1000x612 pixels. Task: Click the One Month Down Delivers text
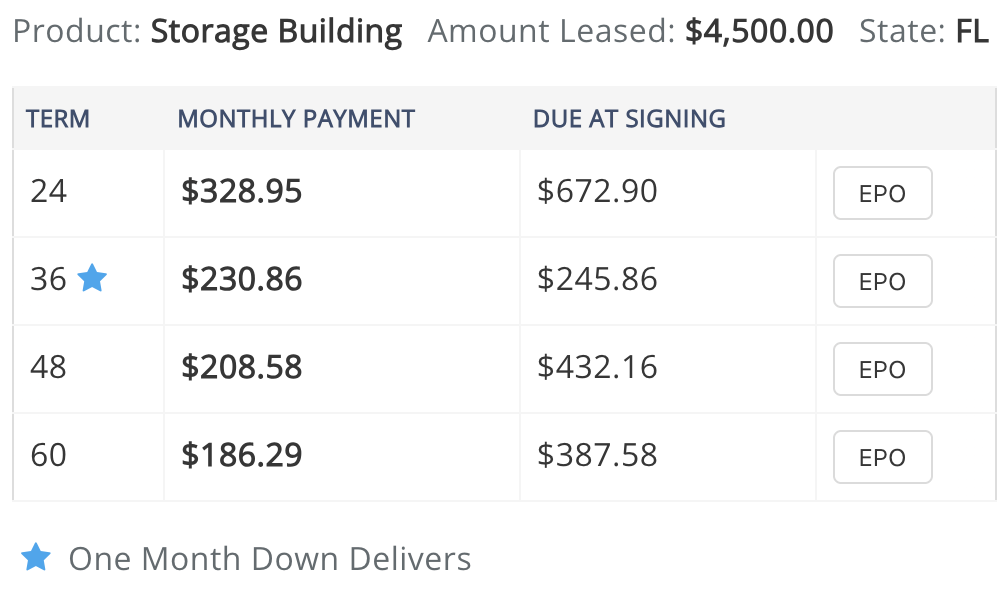270,558
